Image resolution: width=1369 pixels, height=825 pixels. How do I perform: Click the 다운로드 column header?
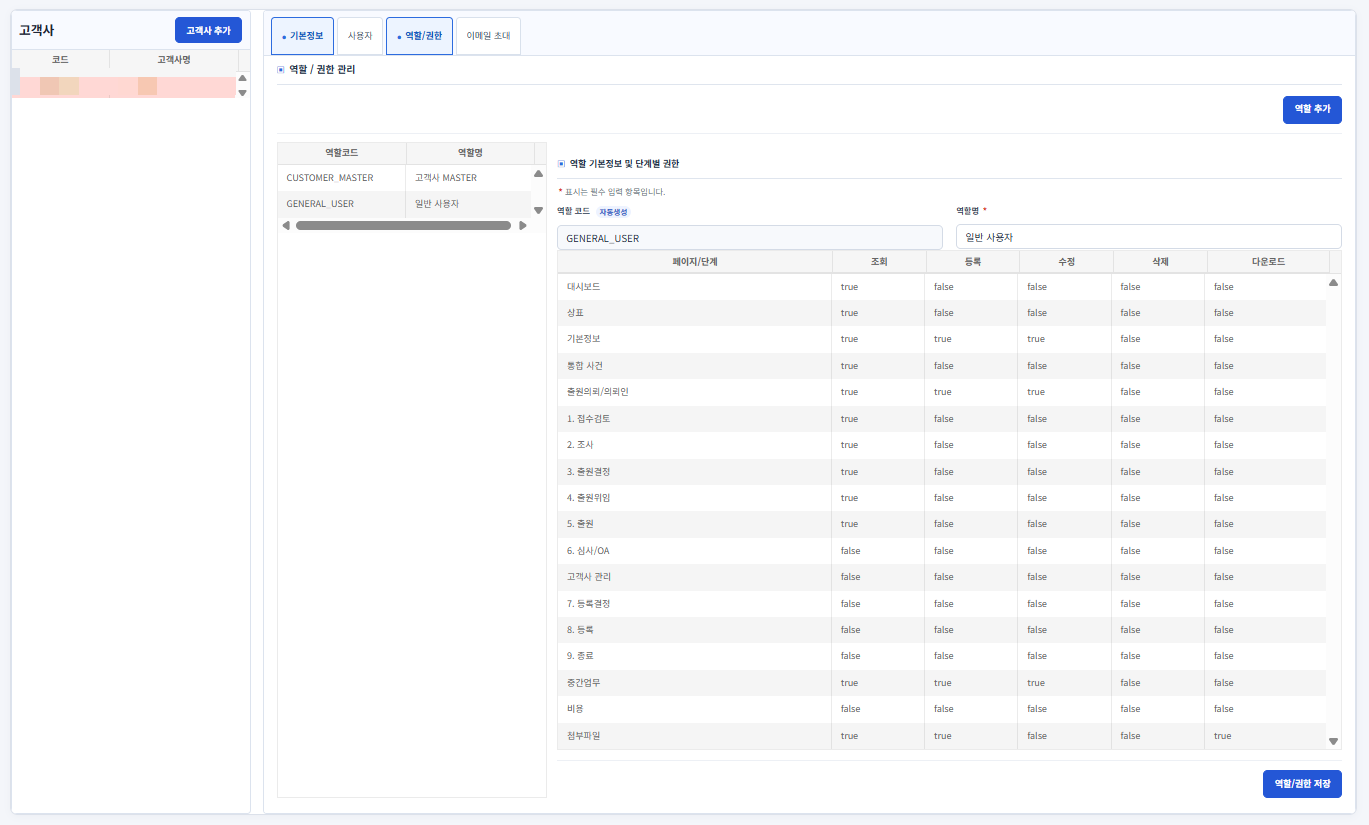click(1268, 262)
